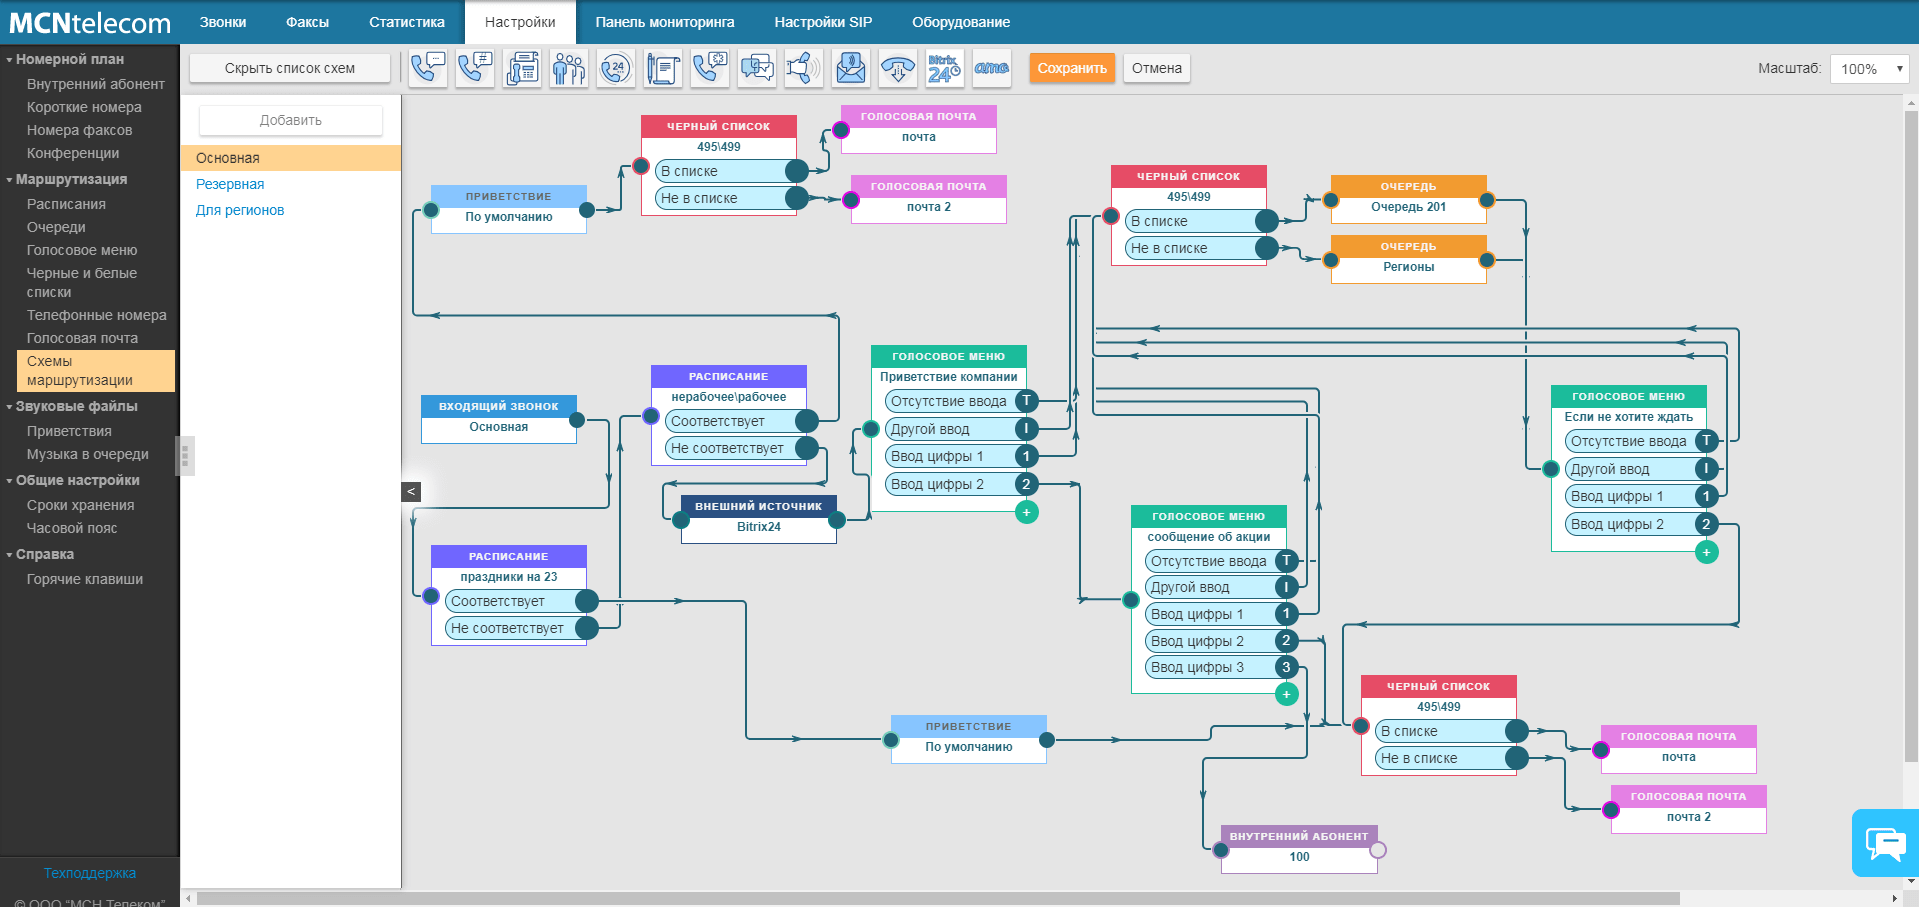The width and height of the screenshot is (1919, 907).
Task: Collapse the scheme list with the < arrow
Action: tap(411, 491)
